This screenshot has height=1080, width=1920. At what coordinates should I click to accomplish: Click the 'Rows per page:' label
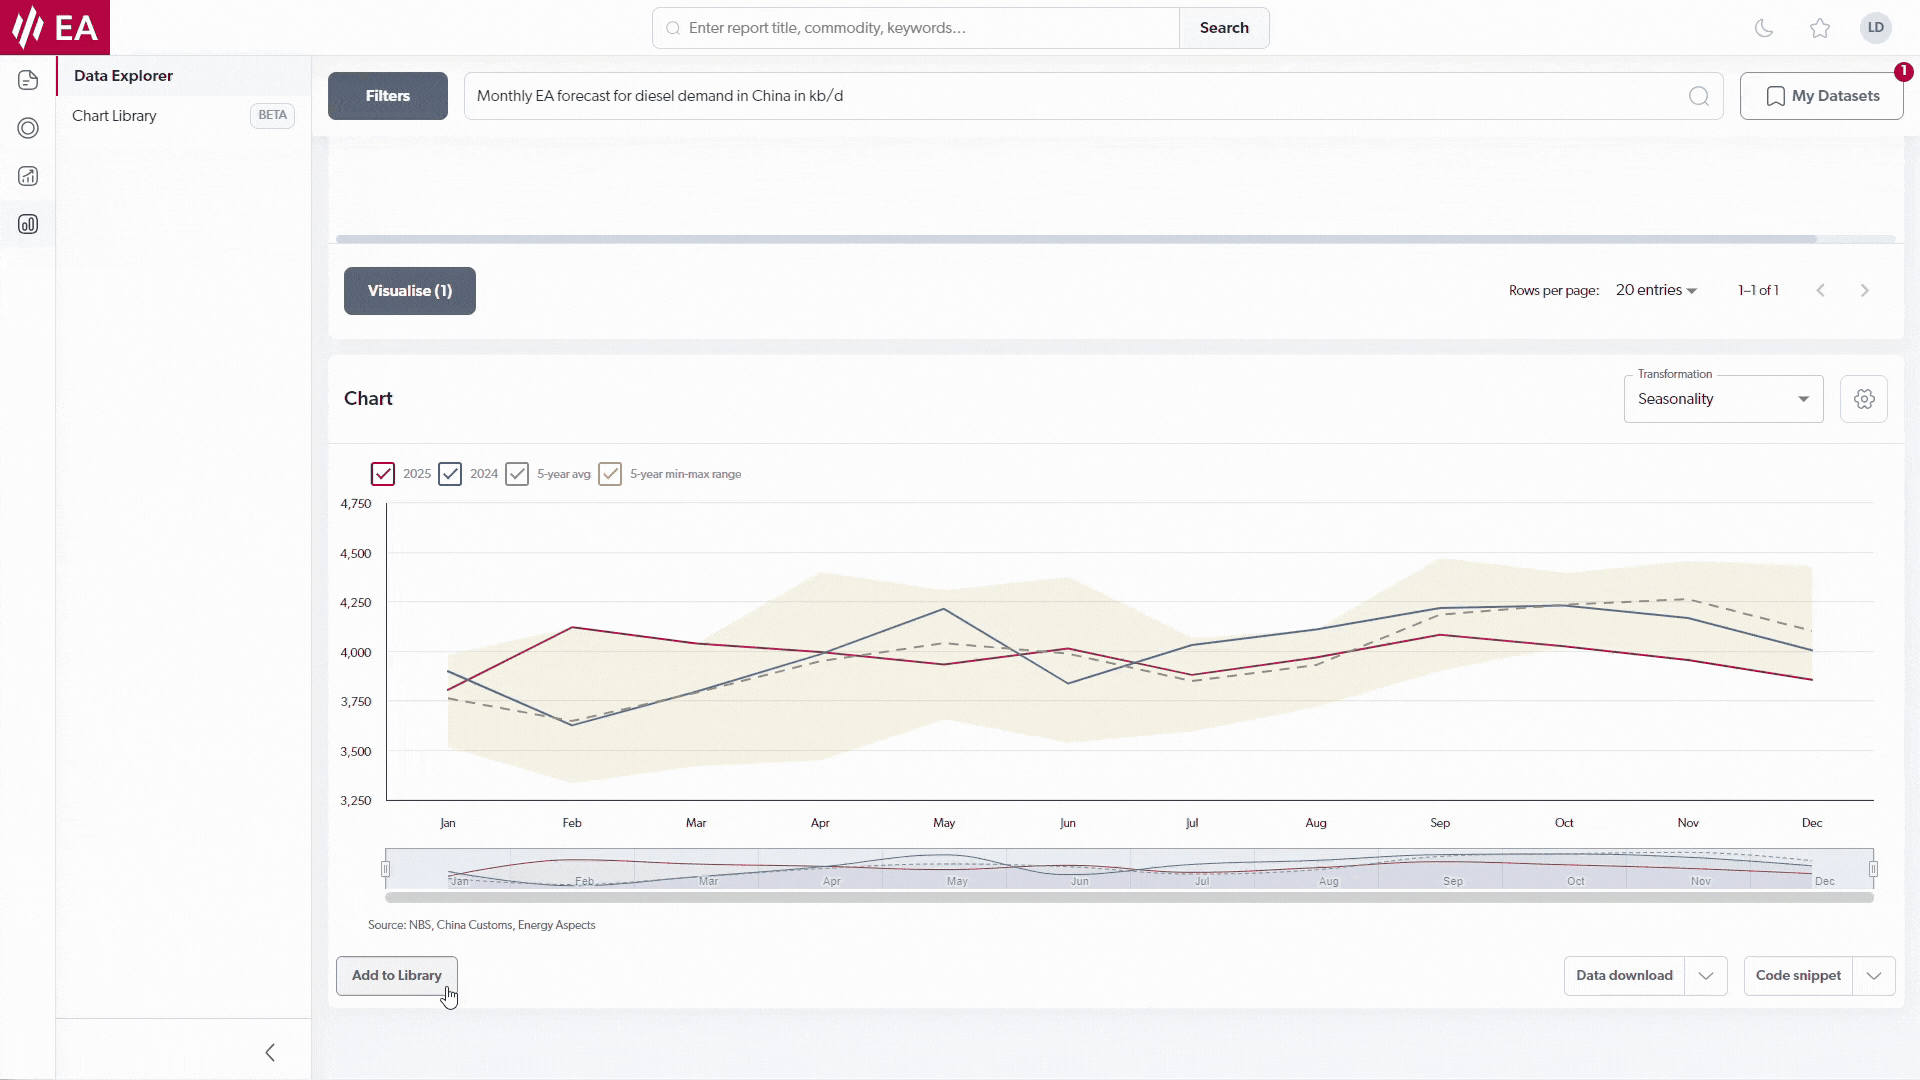1554,291
